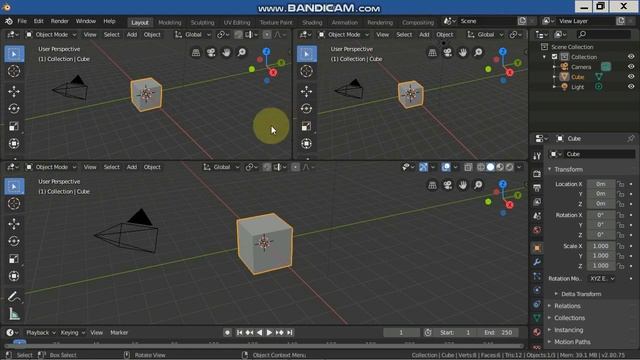Switch the bottom viewport to Wireframe shading
Viewport: 640px width, 360px height.
481,167
